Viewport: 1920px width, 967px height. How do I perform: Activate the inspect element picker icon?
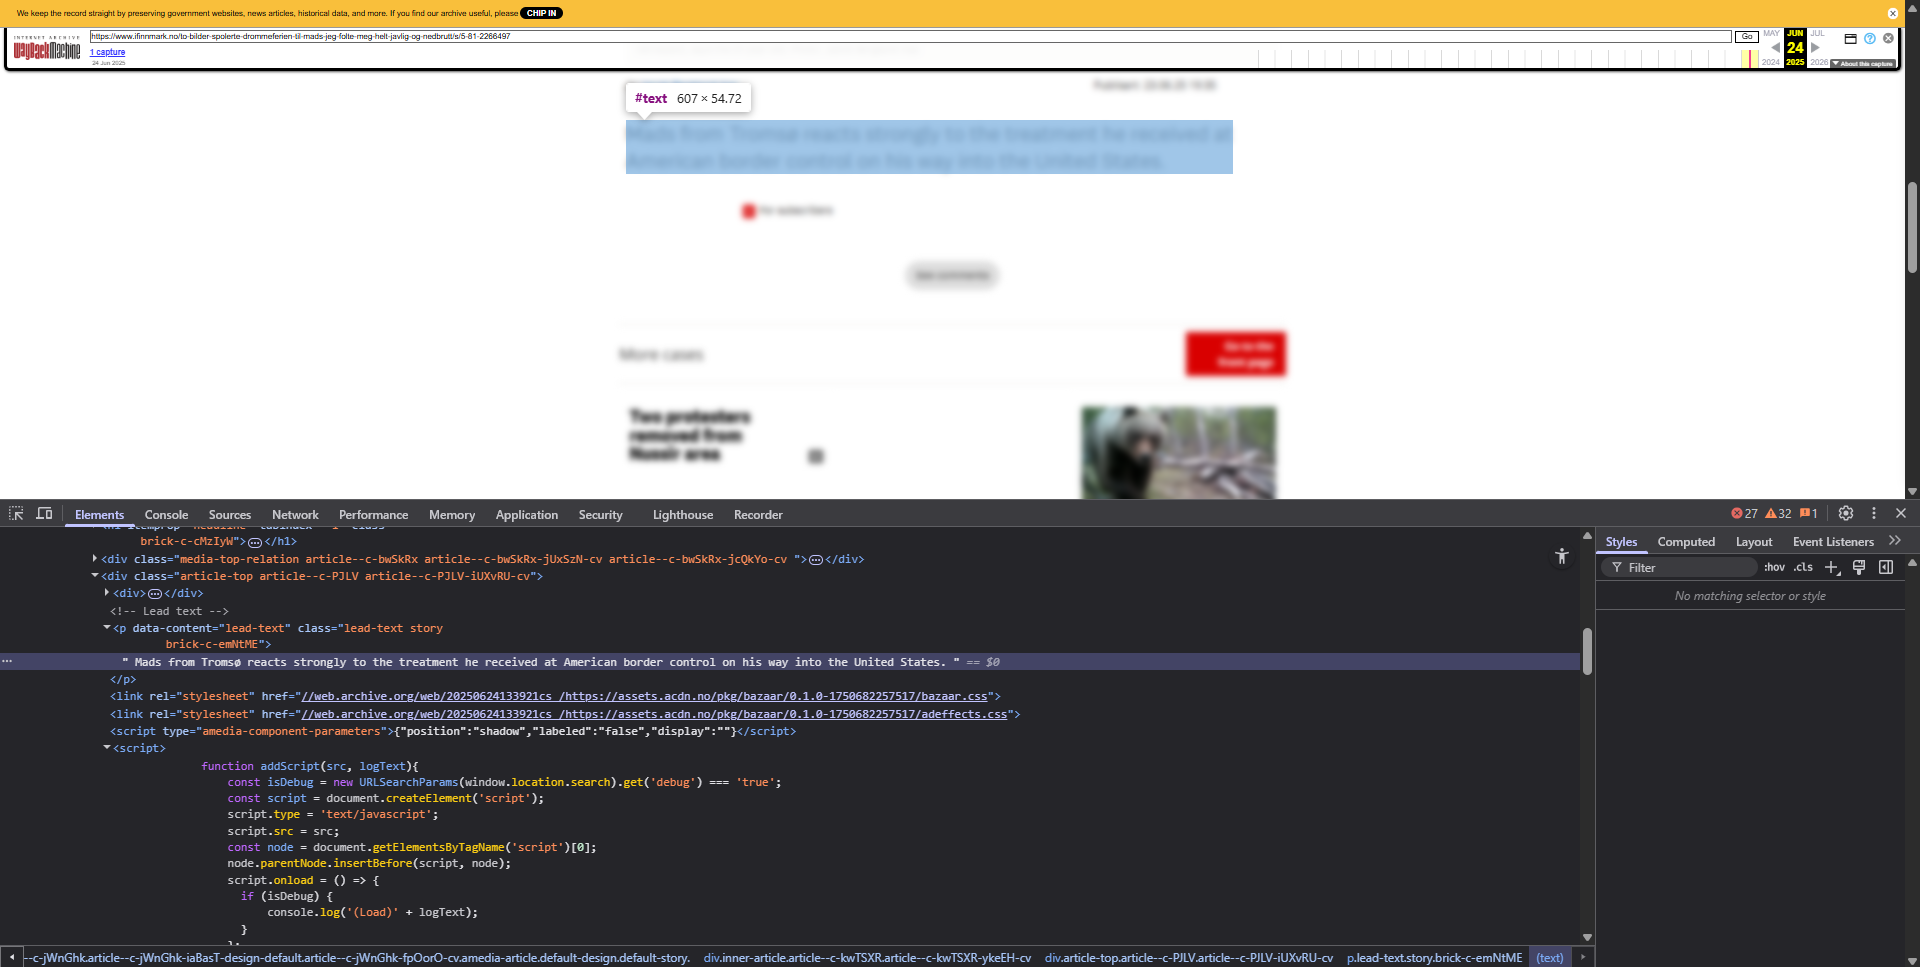point(16,513)
